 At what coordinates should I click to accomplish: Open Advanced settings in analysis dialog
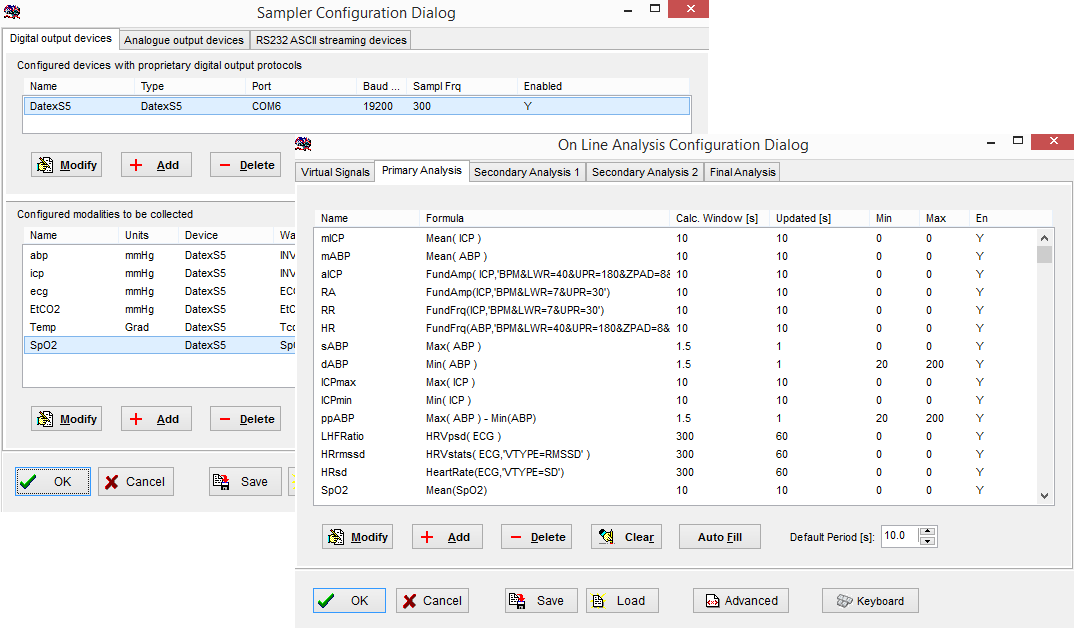[741, 601]
